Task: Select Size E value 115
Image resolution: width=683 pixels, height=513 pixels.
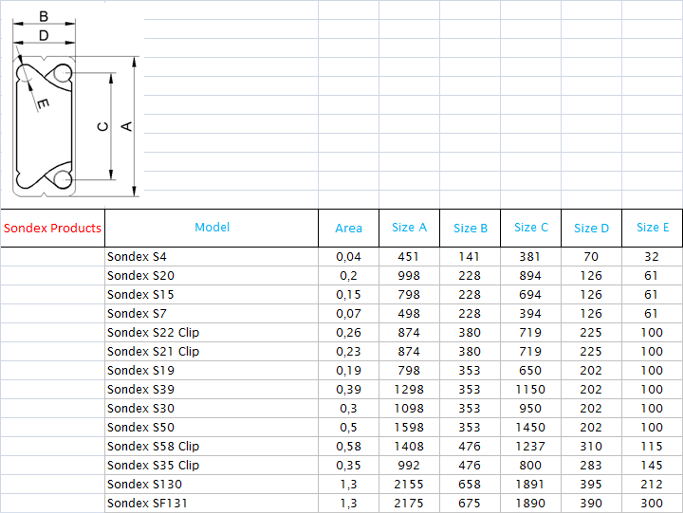Action: click(x=652, y=446)
